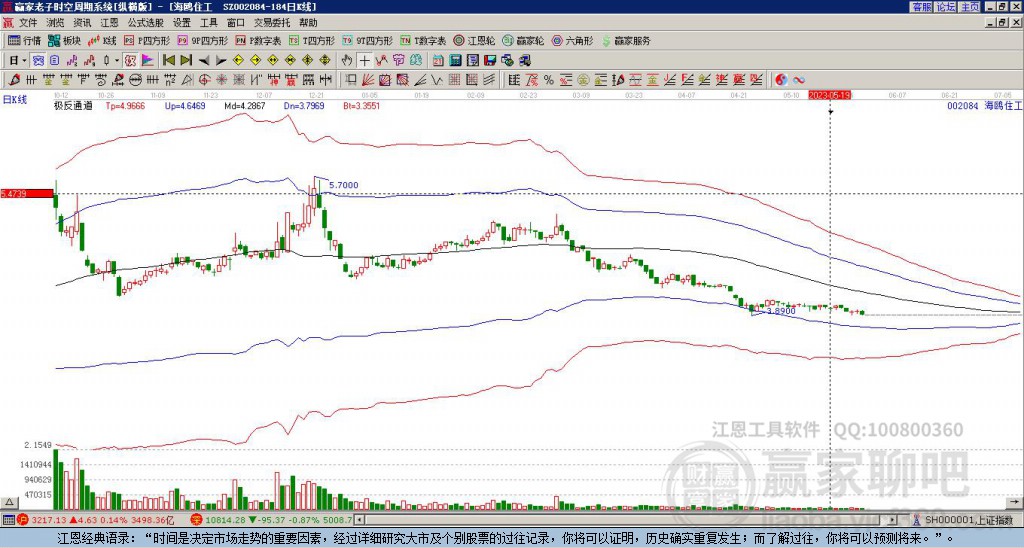The image size is (1024, 548).
Task: Click the 客服 customer service button
Action: (x=921, y=6)
